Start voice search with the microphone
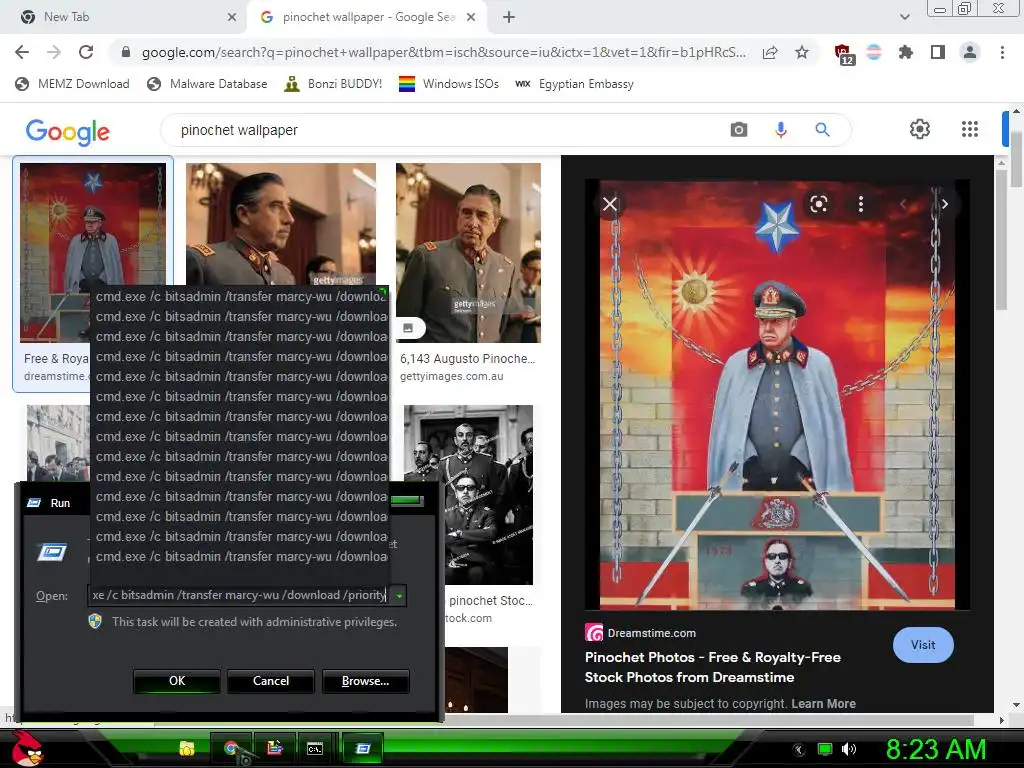The height and width of the screenshot is (768, 1024). click(780, 129)
